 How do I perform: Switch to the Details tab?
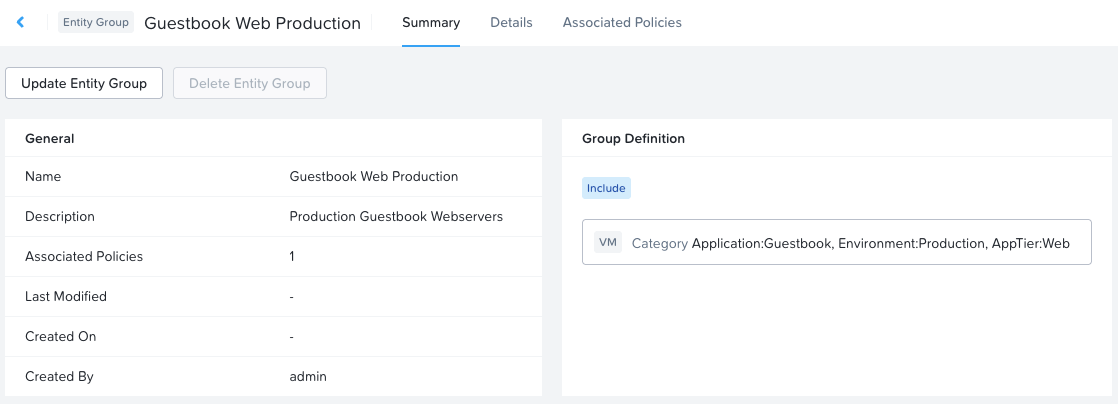tap(511, 22)
